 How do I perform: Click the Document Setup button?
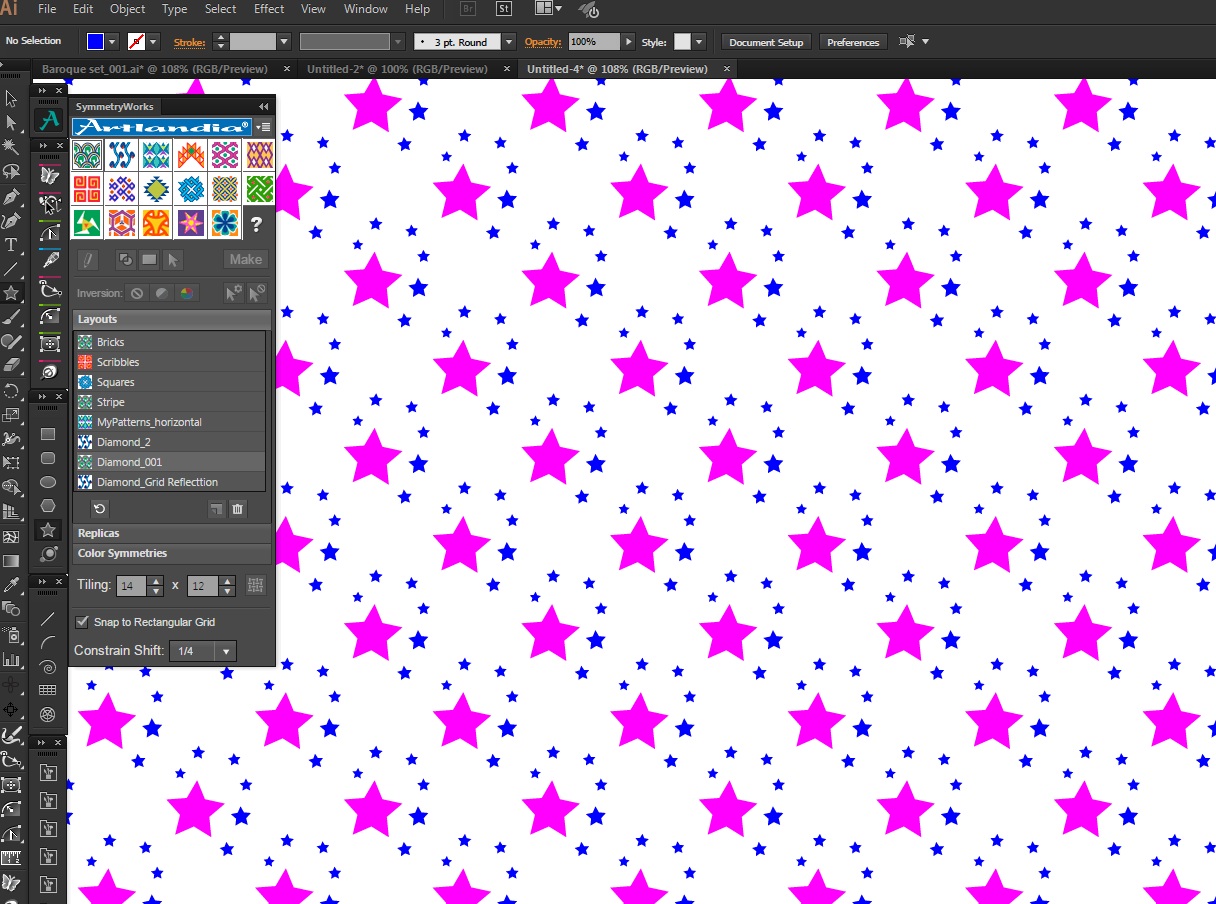point(766,42)
